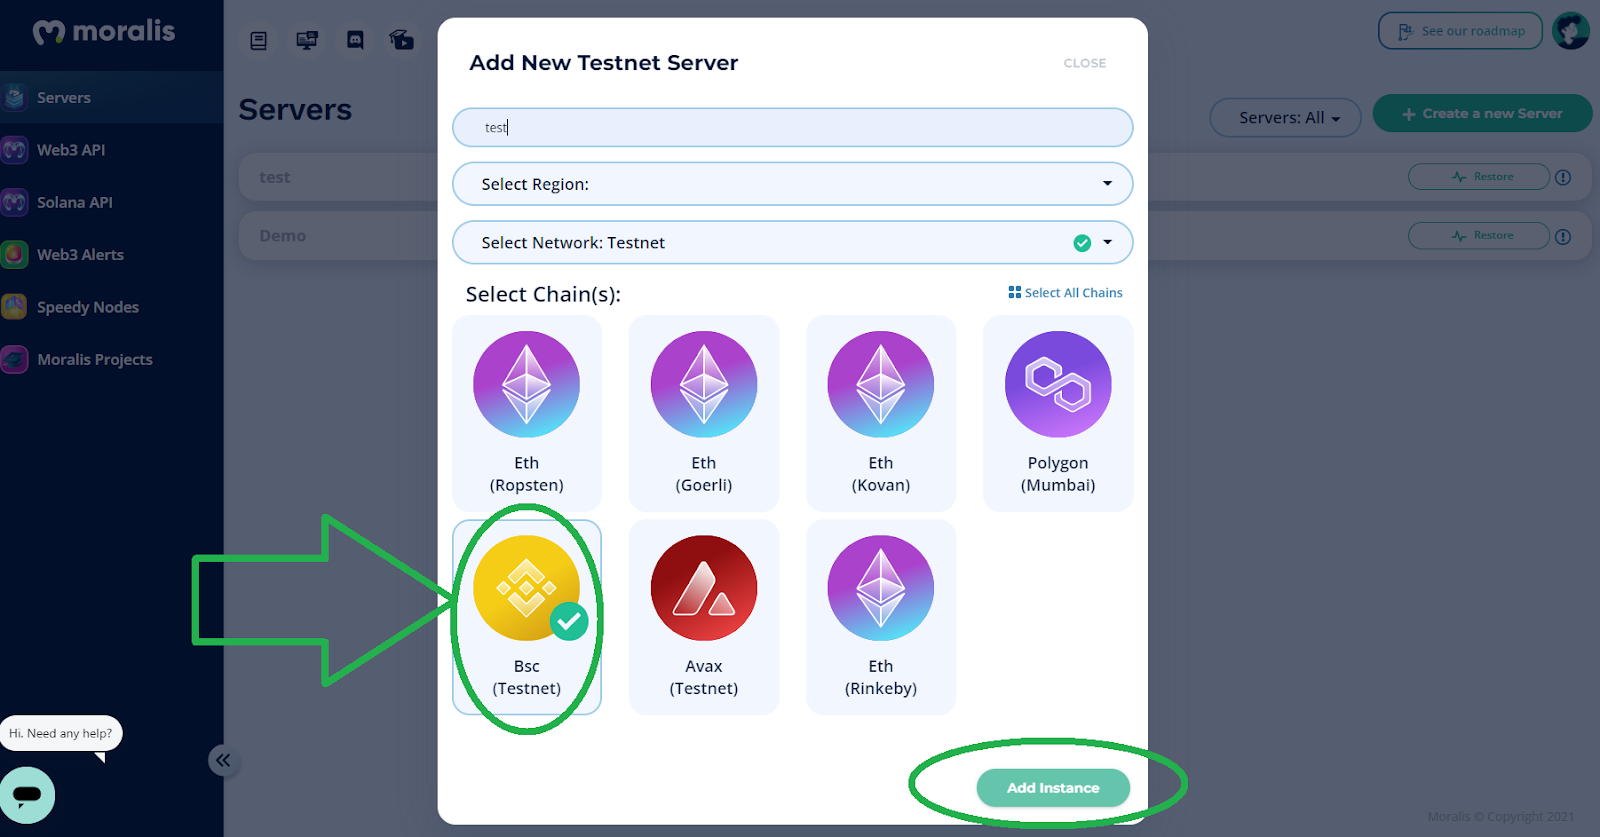1600x837 pixels.
Task: Select the Eth (Rinkeby) chain icon
Action: click(x=881, y=588)
